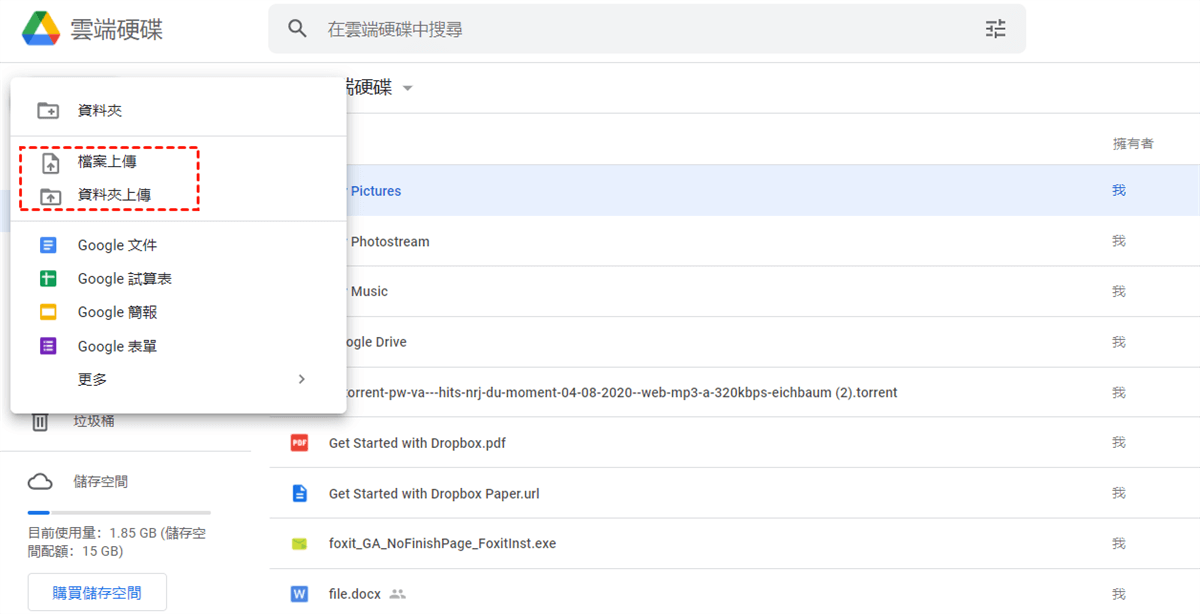Open search options filter icon

(995, 29)
